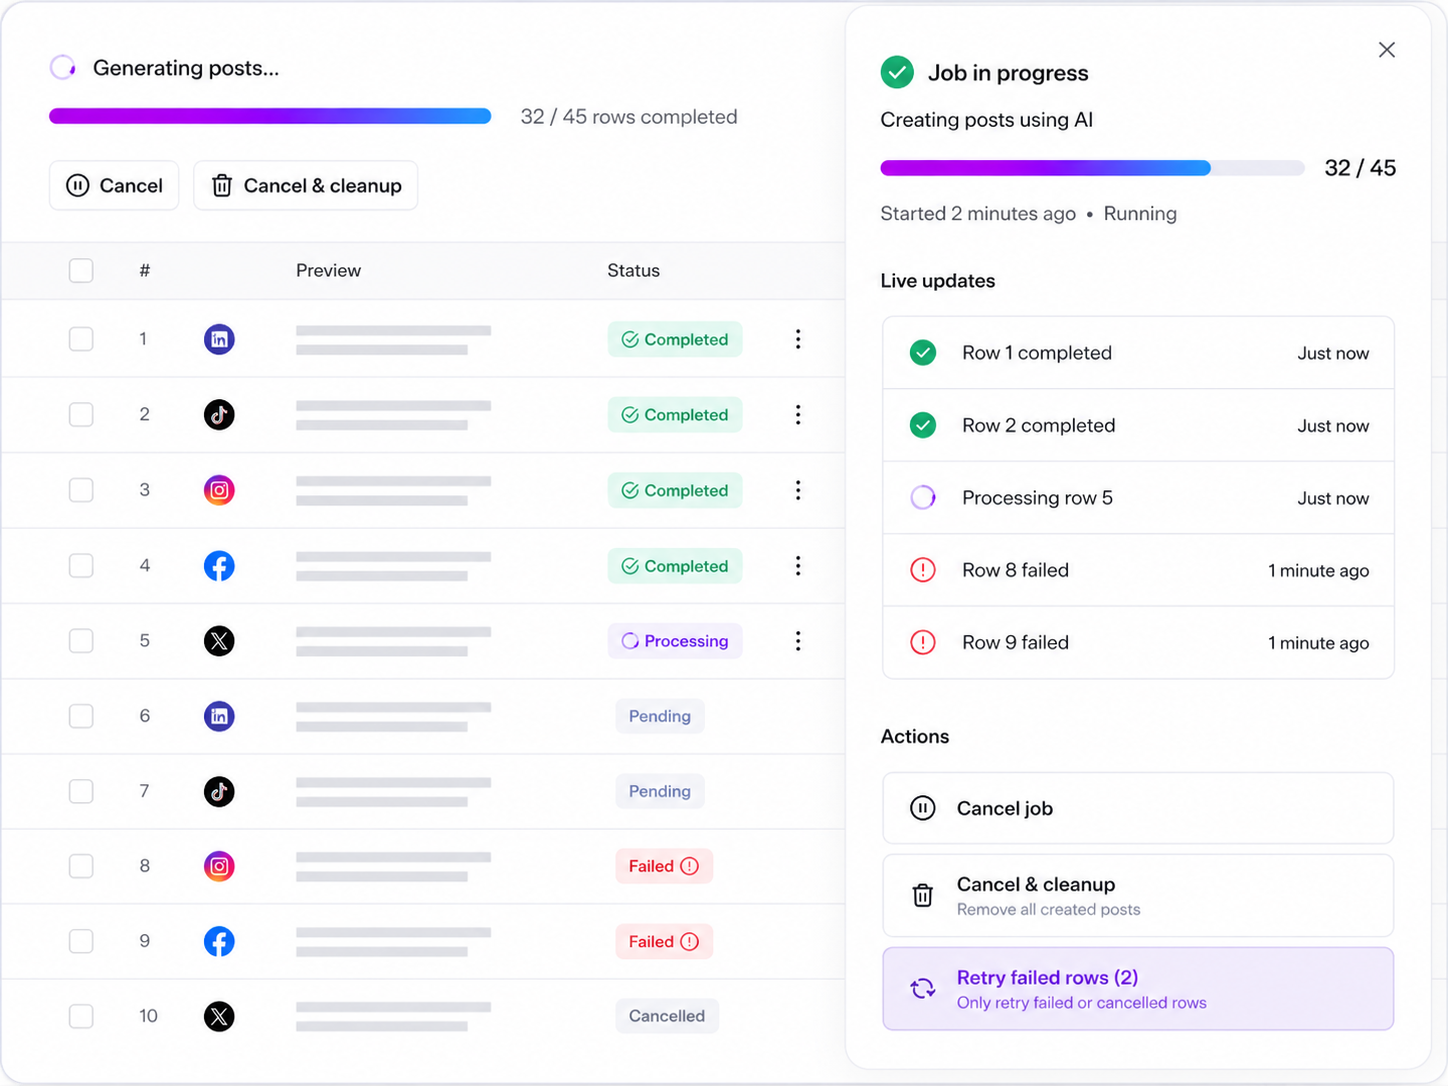This screenshot has width=1448, height=1086.
Task: Click the red alert icon for Row 8 failed
Action: pyautogui.click(x=923, y=570)
